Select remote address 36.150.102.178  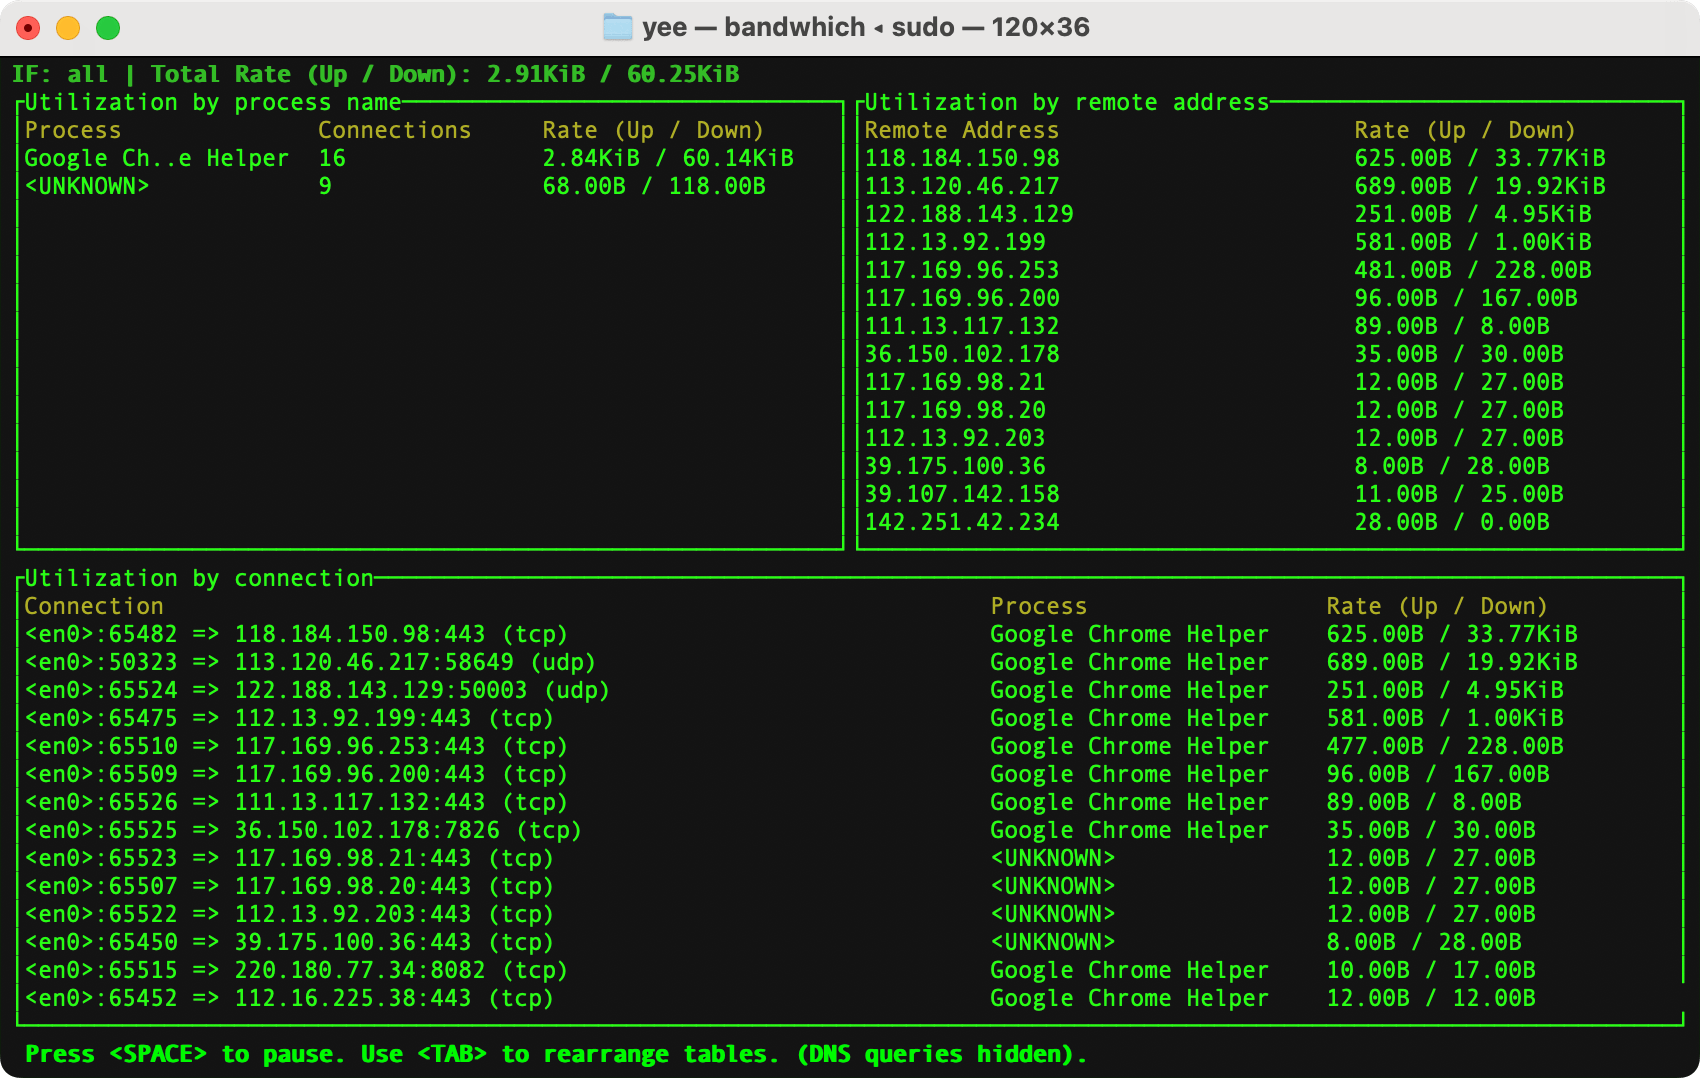pyautogui.click(x=962, y=354)
